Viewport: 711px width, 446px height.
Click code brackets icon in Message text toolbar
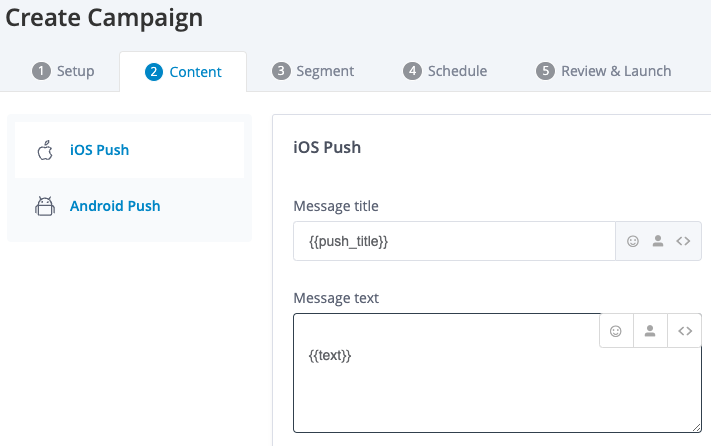(x=684, y=331)
